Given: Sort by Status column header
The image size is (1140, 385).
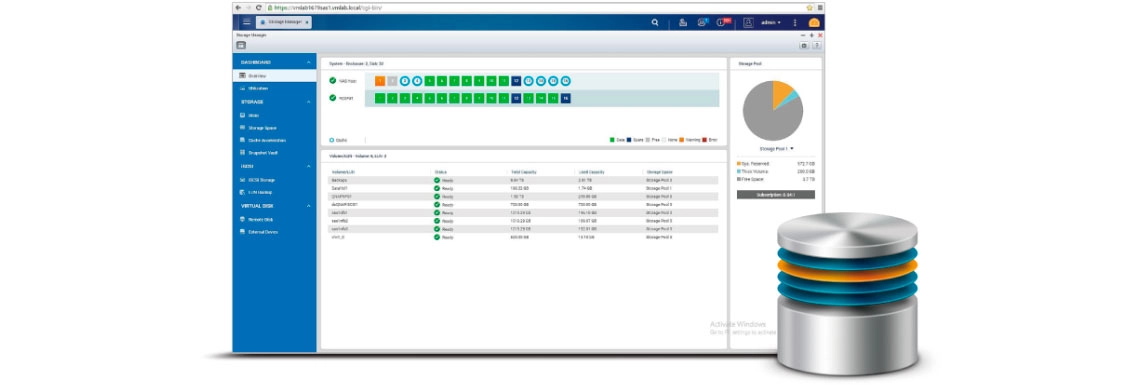Looking at the screenshot, I should coord(441,172).
